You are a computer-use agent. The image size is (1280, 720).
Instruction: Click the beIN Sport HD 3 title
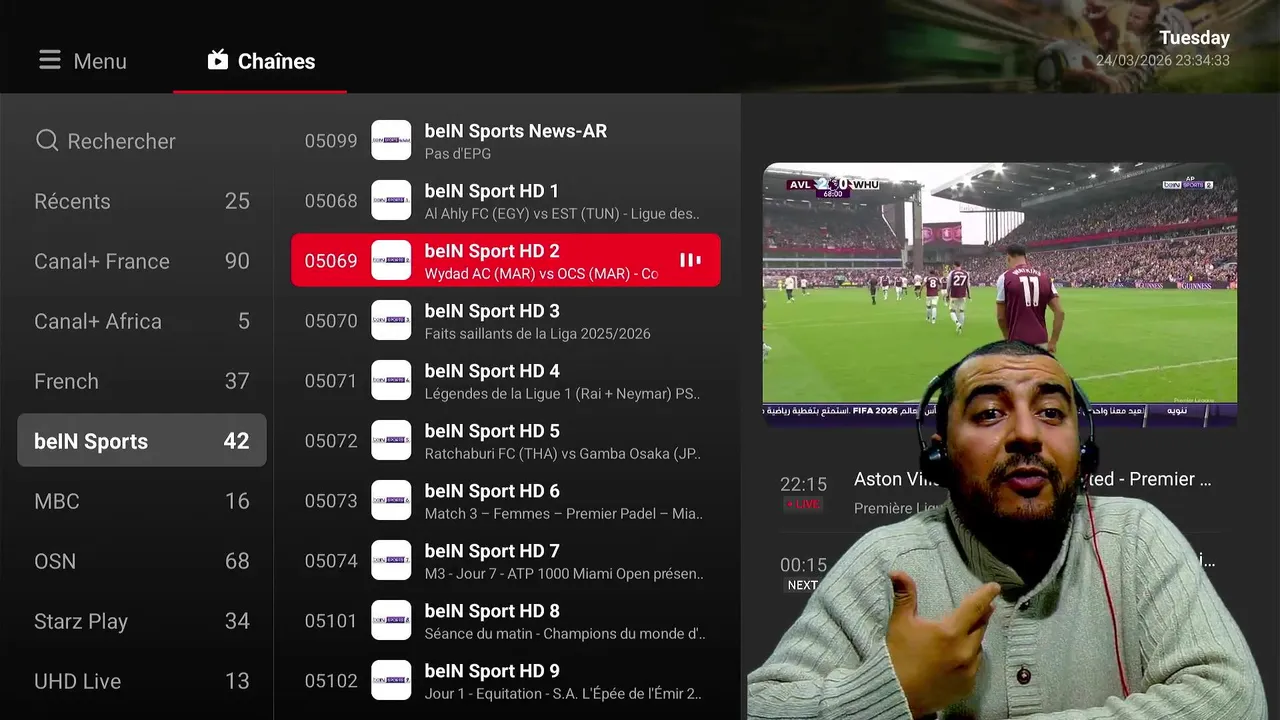point(492,311)
